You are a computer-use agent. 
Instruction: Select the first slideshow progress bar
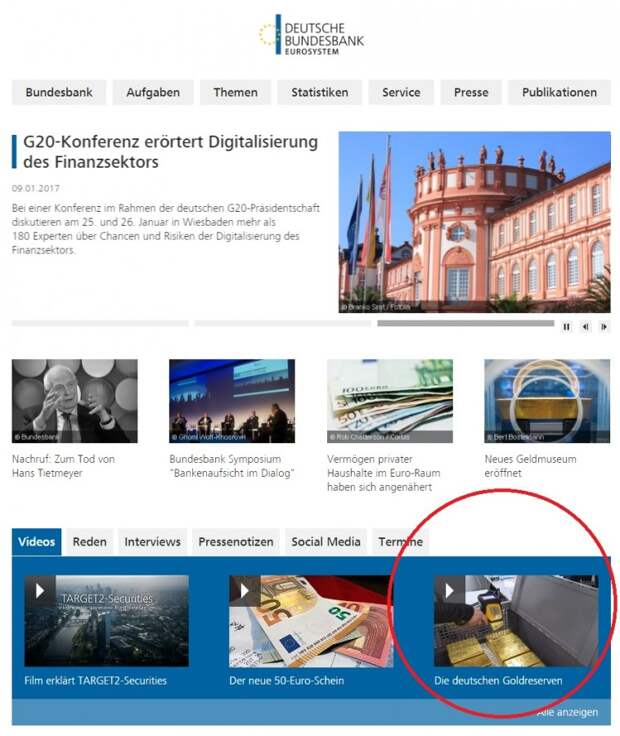(100, 323)
